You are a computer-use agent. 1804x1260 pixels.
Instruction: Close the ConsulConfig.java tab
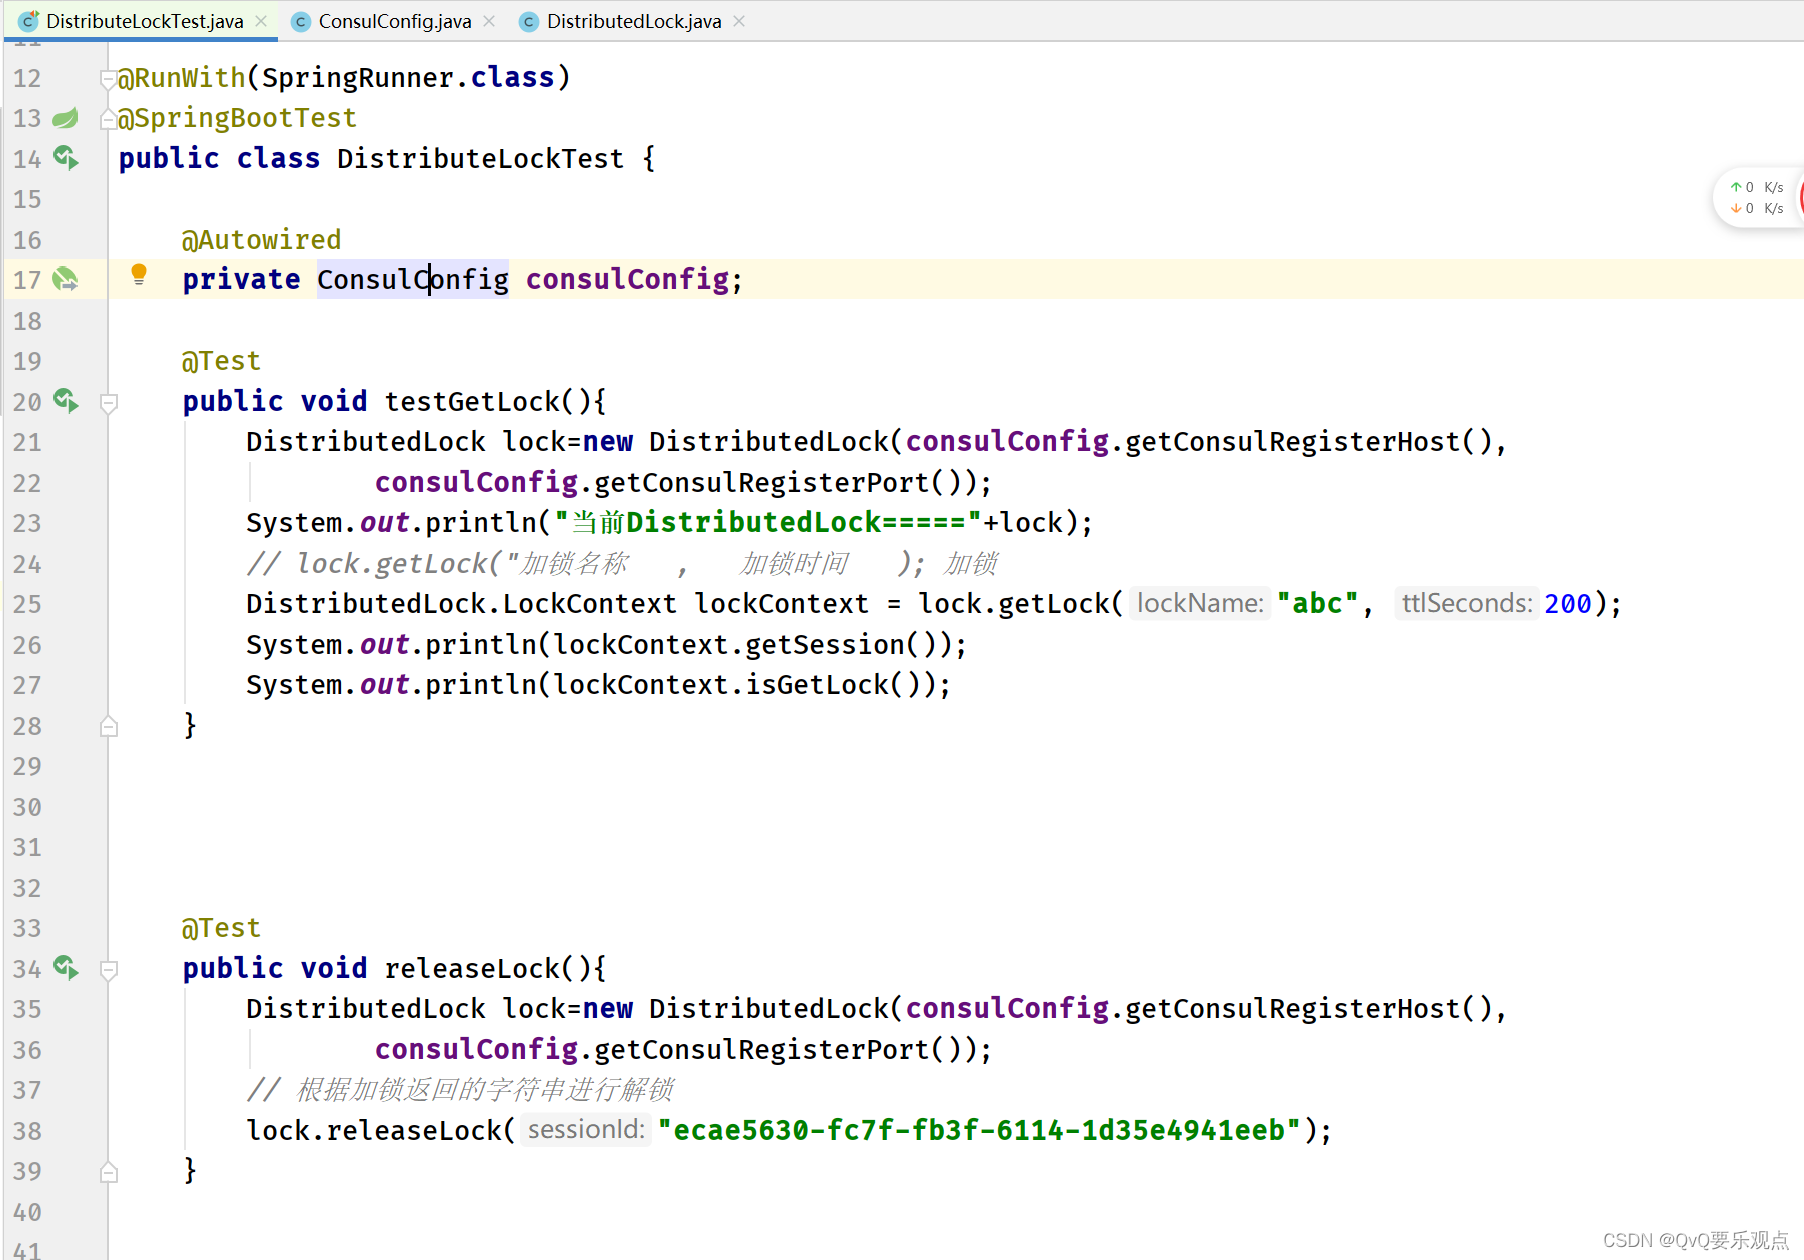click(489, 21)
